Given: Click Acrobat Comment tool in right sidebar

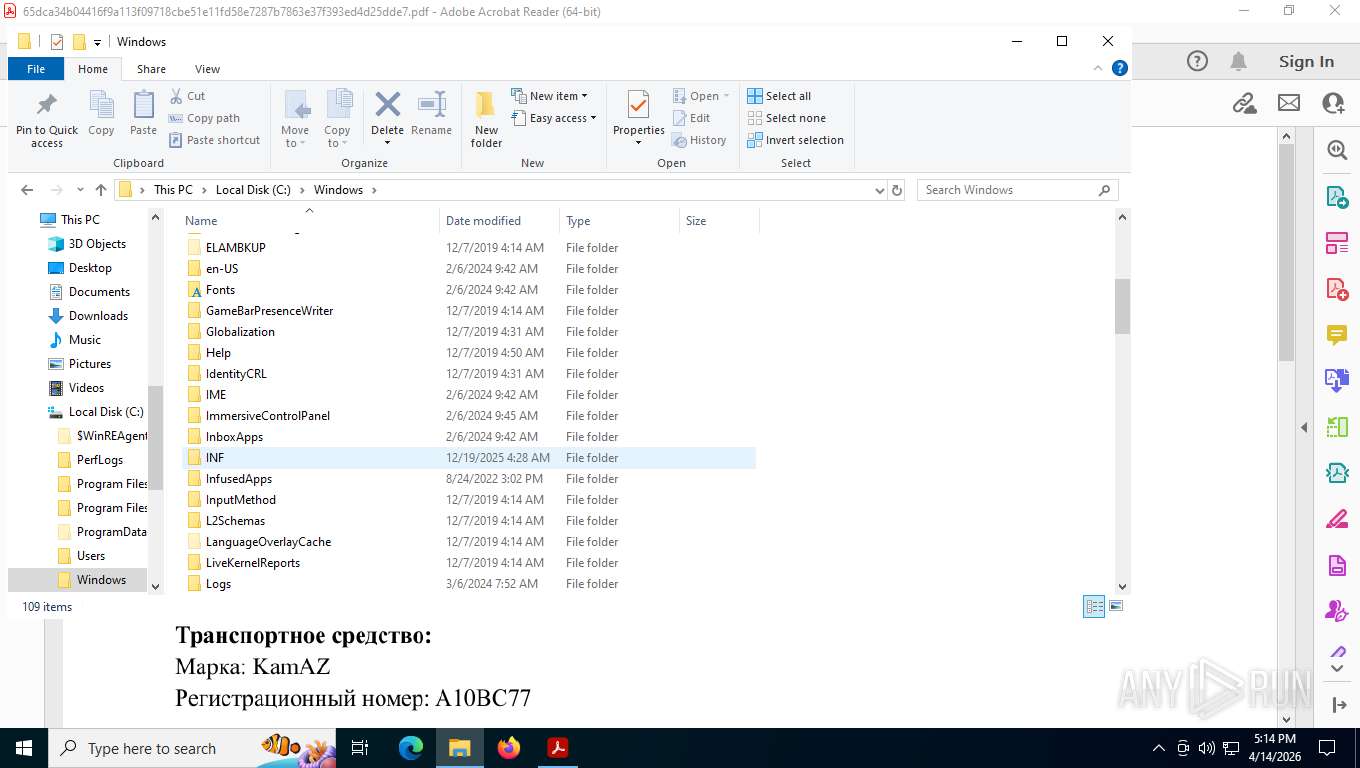Looking at the screenshot, I should pos(1337,334).
